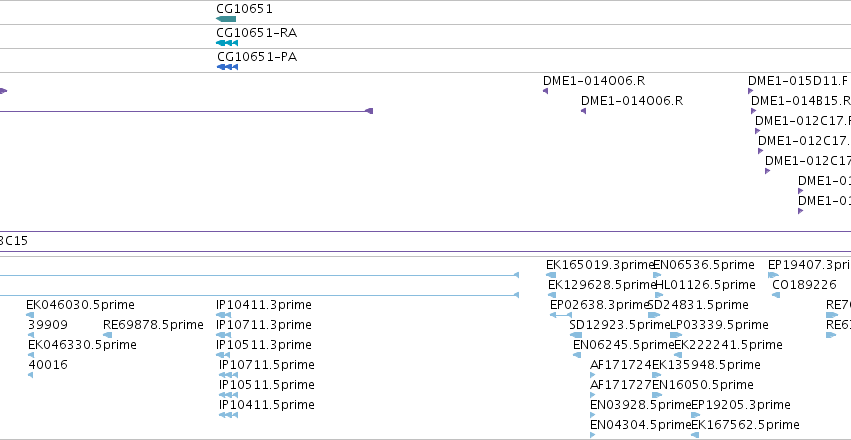Select the long purple feature's arrowhead end
Image resolution: width=851 pixels, height=440 pixels.
tap(369, 111)
